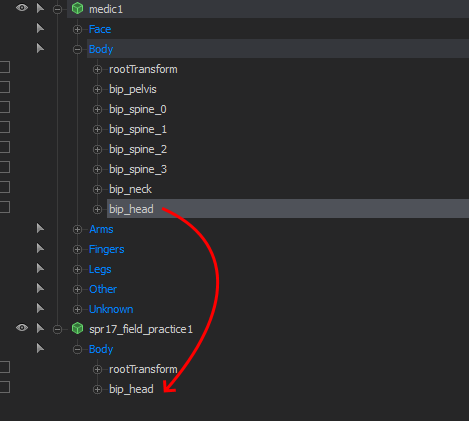Click the arrow icon on the Fingers row
Image resolution: width=469 pixels, height=421 pixels.
tap(40, 248)
